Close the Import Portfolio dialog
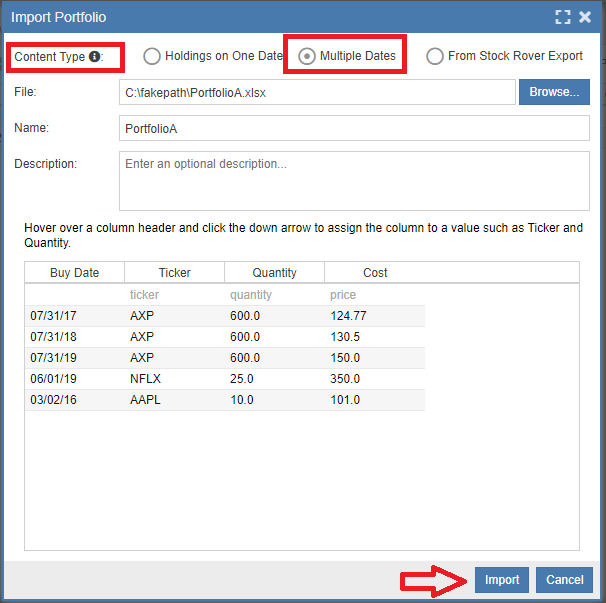This screenshot has height=603, width=606. (x=585, y=17)
